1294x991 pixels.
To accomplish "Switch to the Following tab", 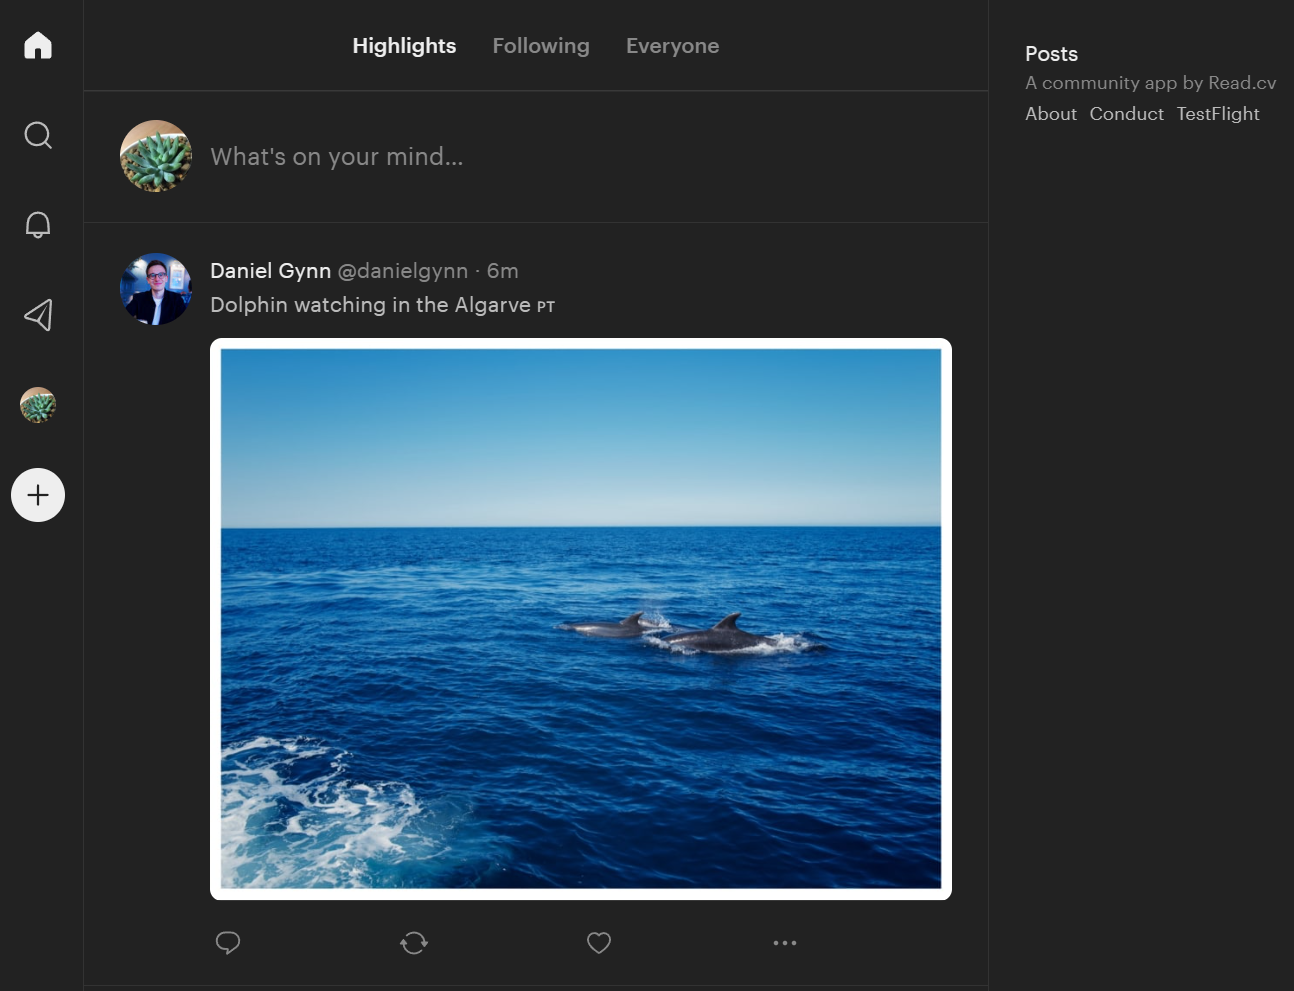I will [x=541, y=46].
